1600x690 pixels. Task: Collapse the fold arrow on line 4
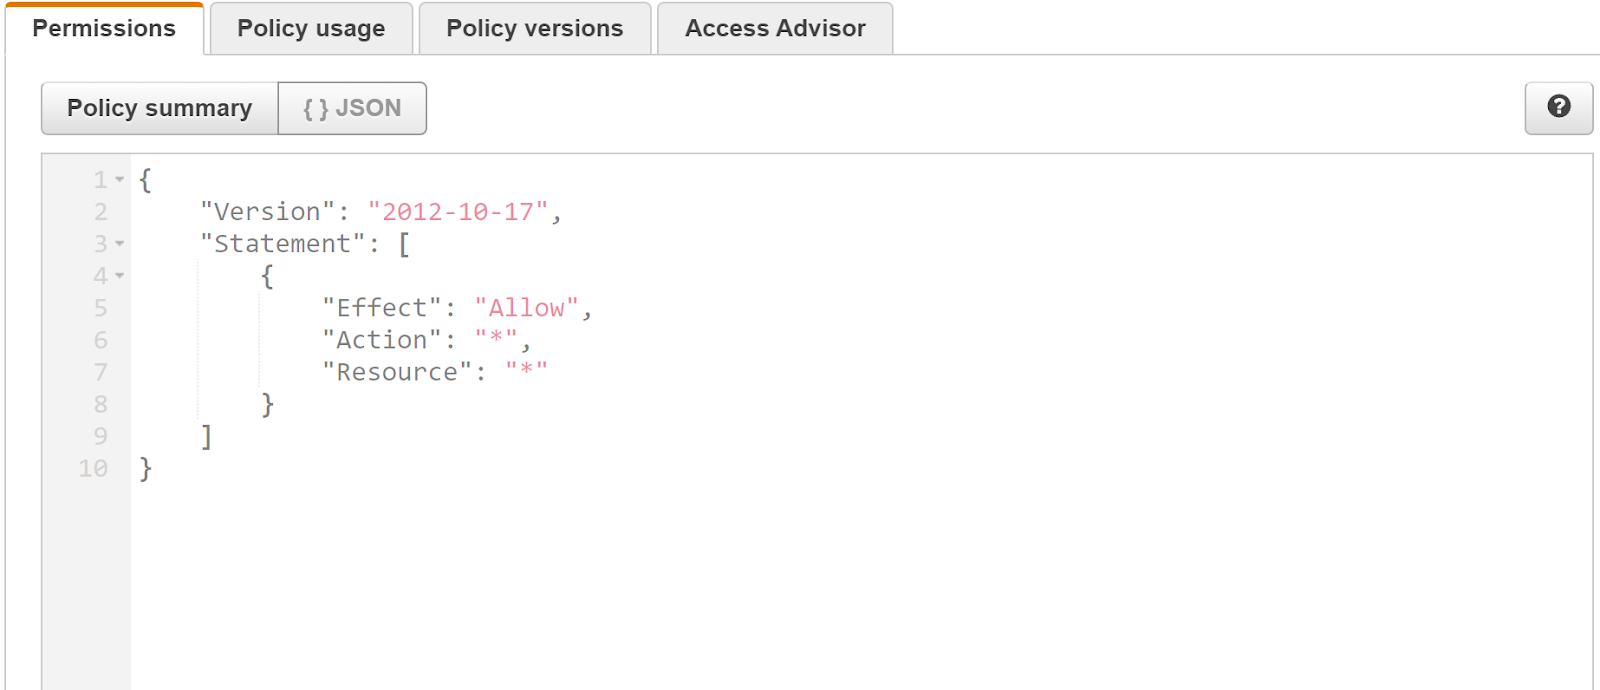pyautogui.click(x=120, y=276)
